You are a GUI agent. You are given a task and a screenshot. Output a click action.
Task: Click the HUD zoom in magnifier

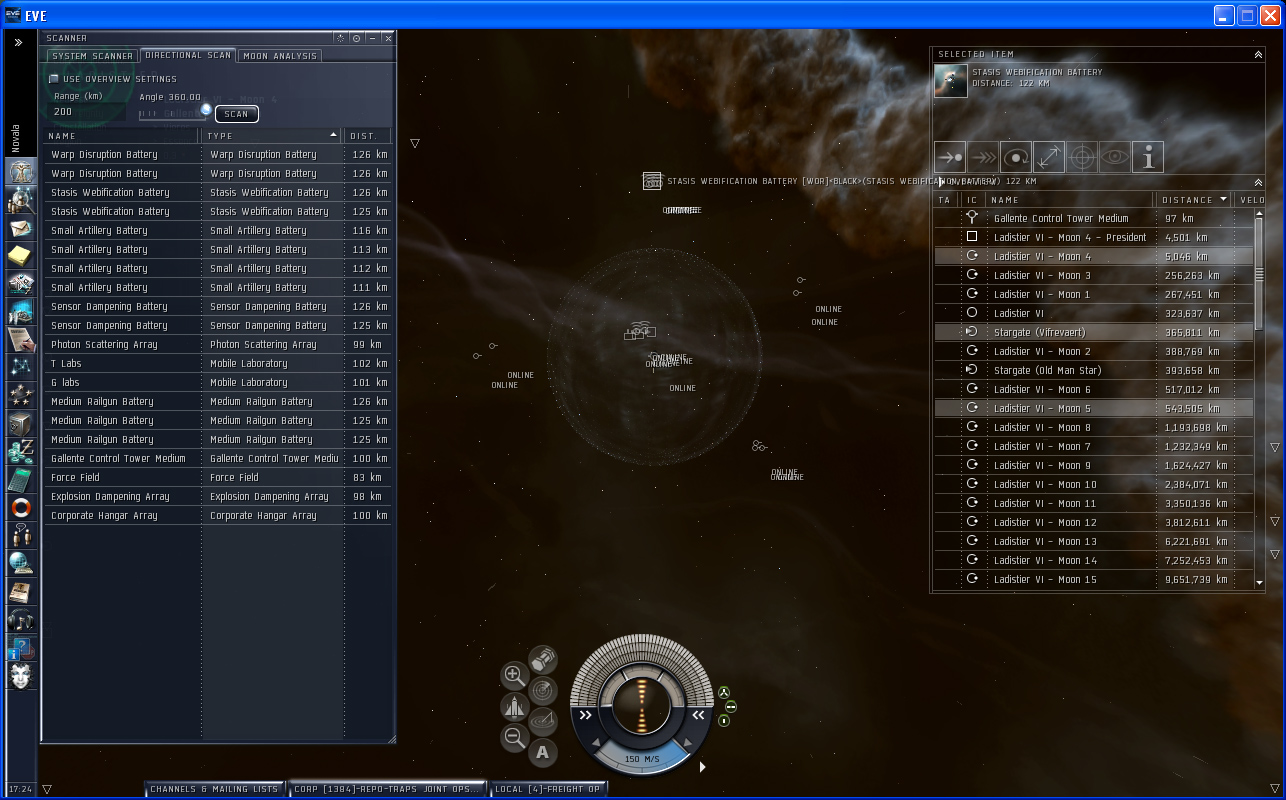click(514, 675)
